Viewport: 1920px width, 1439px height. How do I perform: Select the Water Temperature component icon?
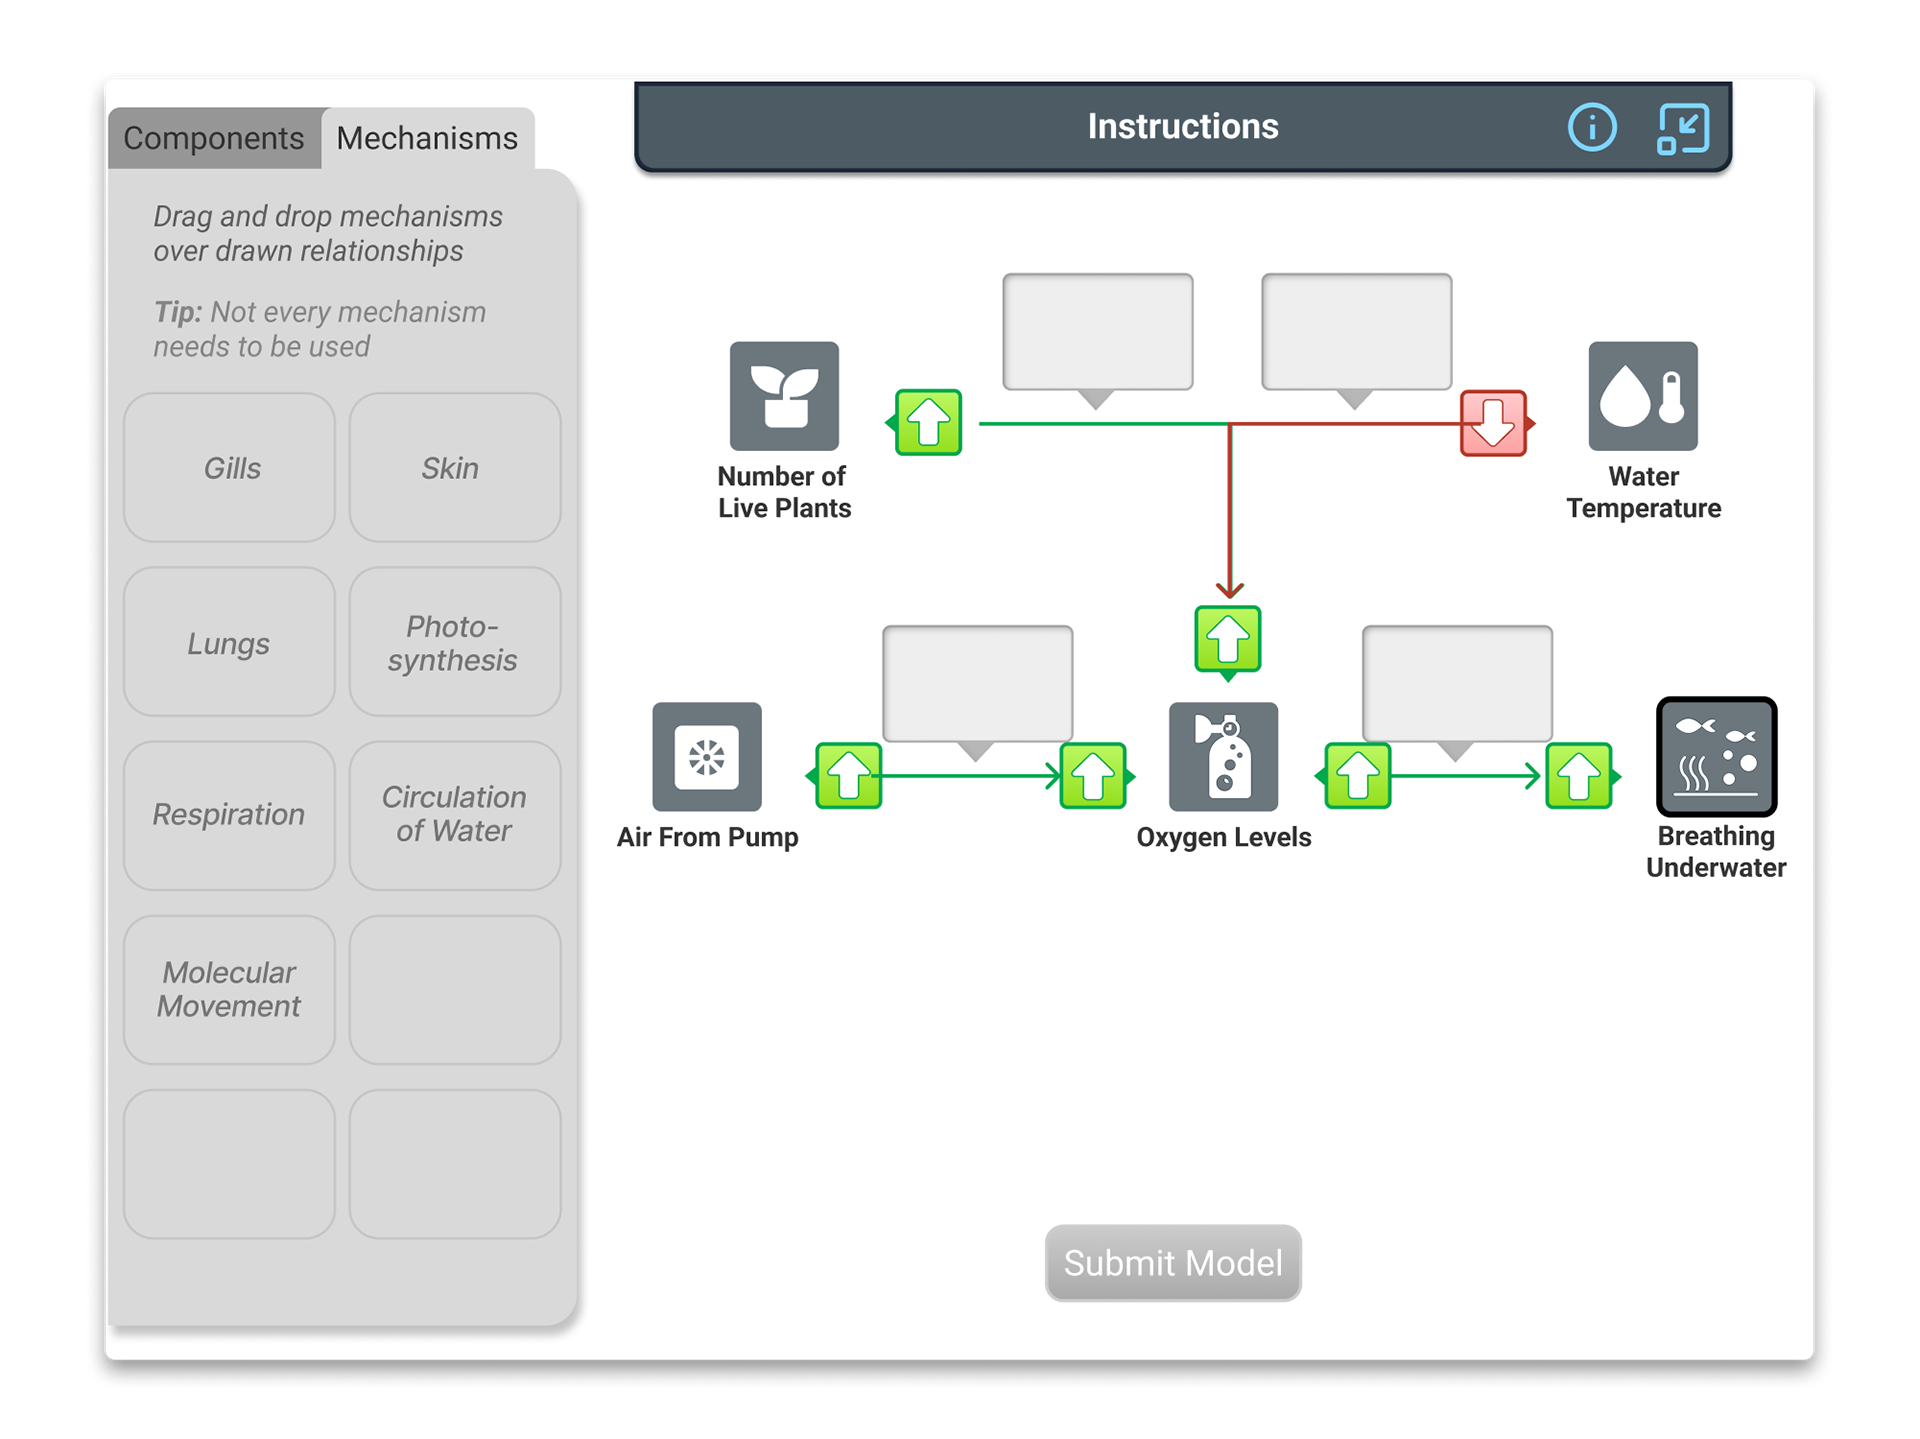pyautogui.click(x=1642, y=396)
